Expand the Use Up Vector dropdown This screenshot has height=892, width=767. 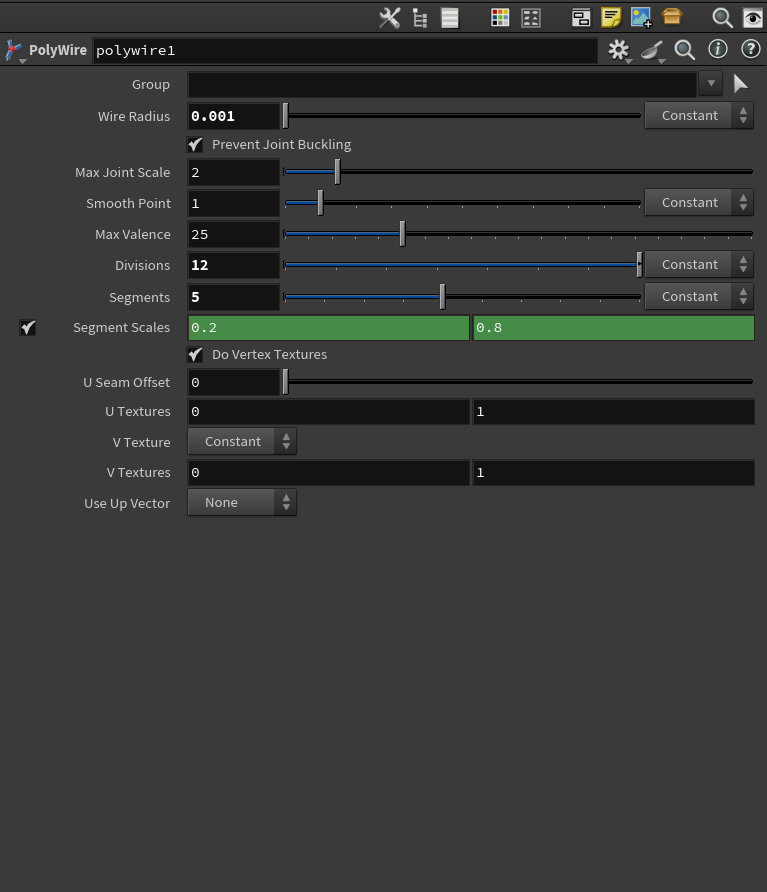pyautogui.click(x=242, y=503)
